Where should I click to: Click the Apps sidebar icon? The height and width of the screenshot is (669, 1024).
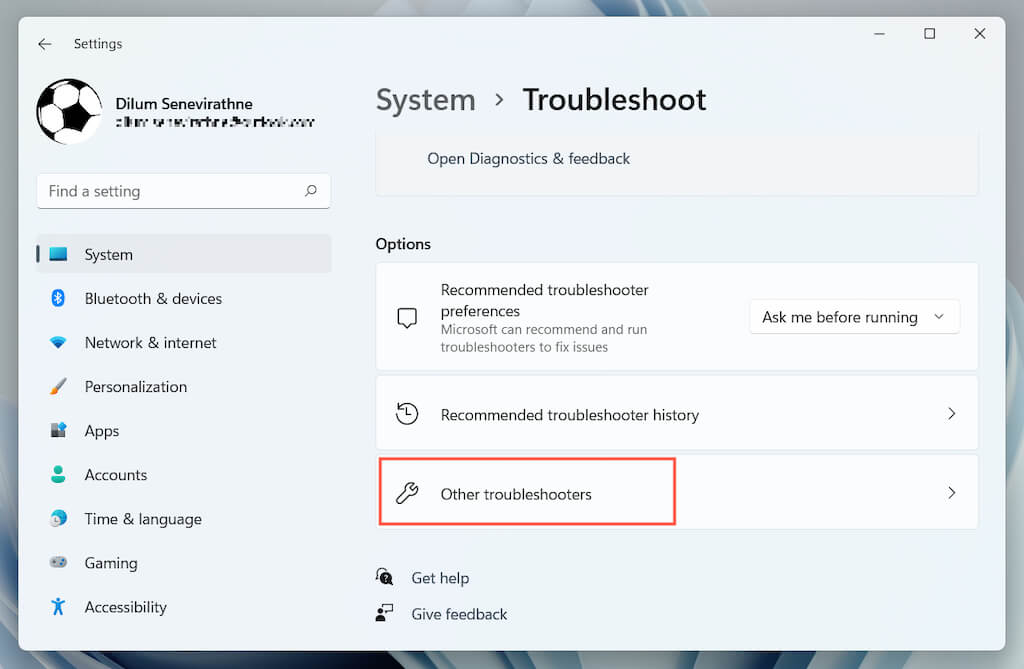[x=60, y=430]
